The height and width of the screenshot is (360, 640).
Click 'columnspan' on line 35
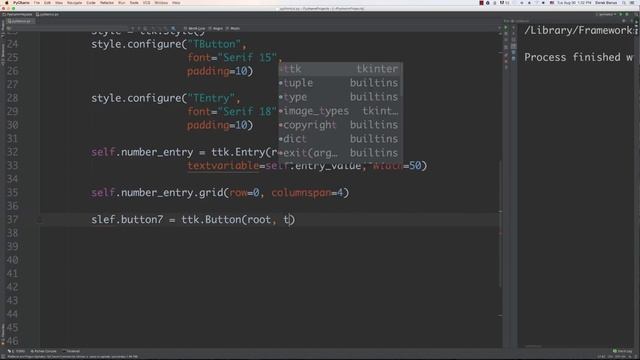pyautogui.click(x=301, y=193)
